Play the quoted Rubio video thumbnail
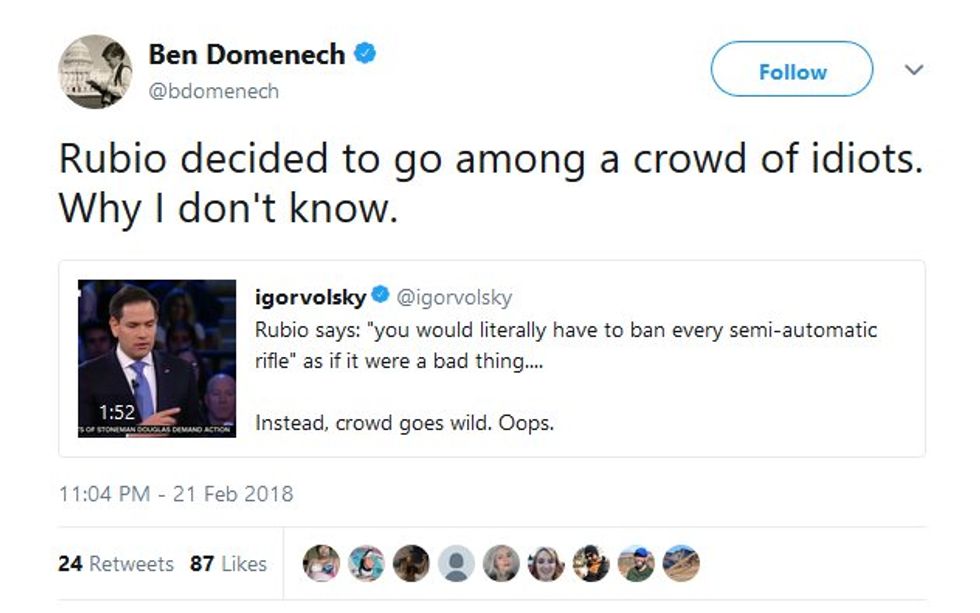Viewport: 980px width, 613px height. coord(158,358)
